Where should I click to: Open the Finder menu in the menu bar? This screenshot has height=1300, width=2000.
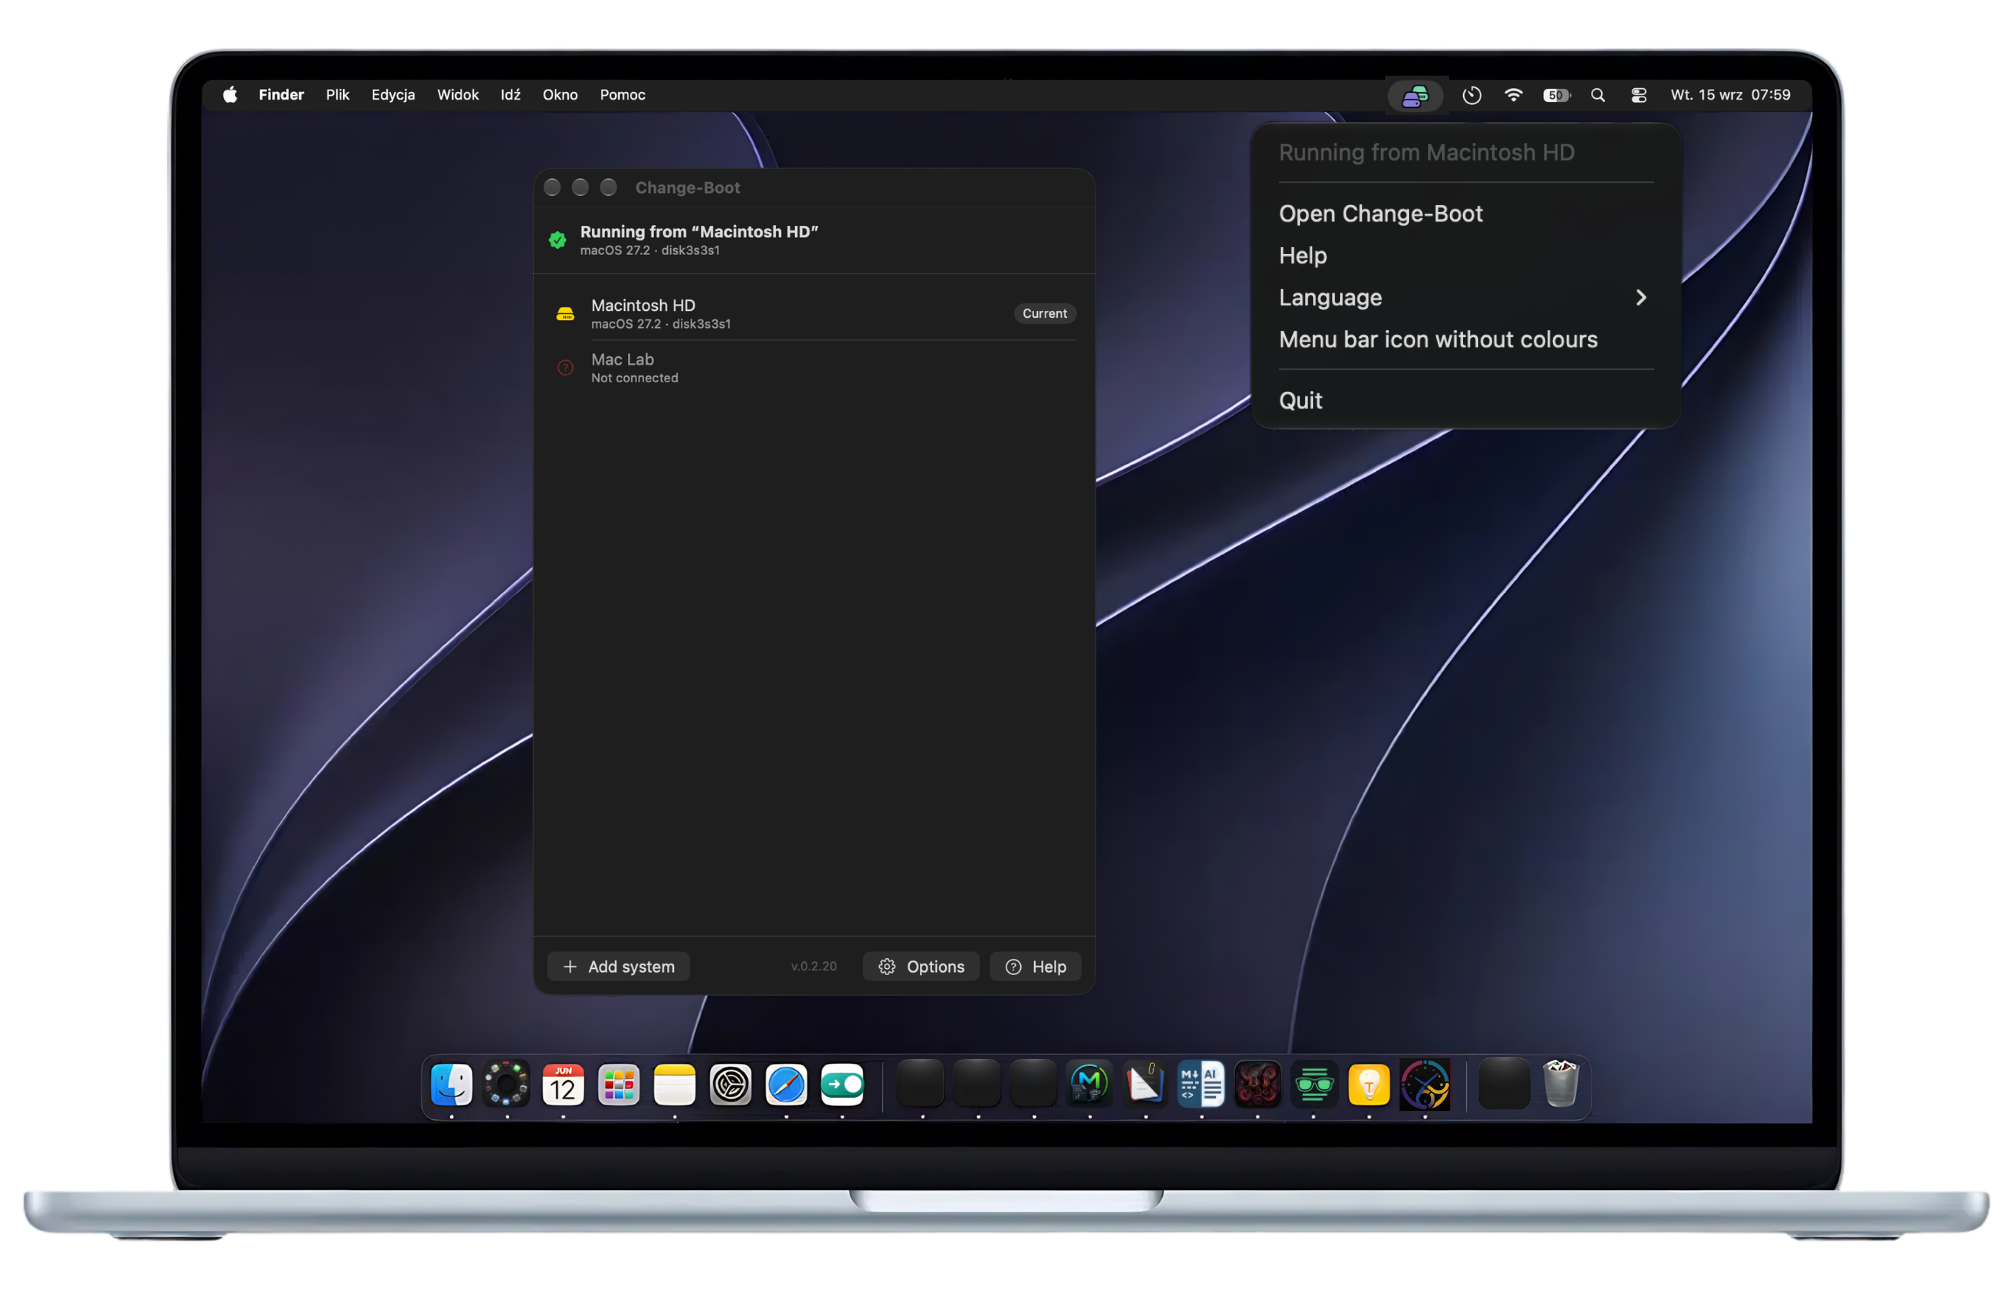click(281, 95)
